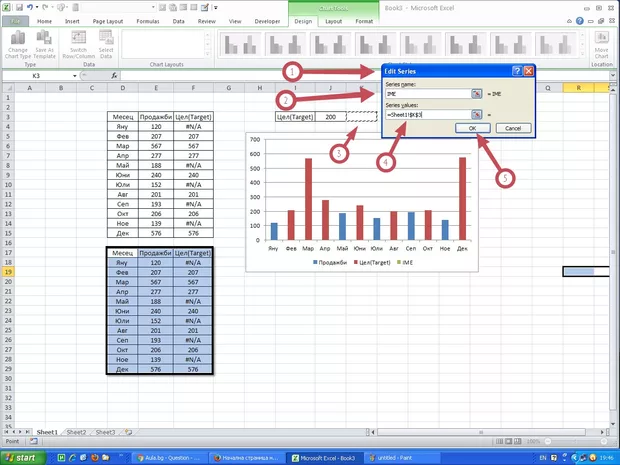This screenshot has width=620, height=465.
Task: Click the Продажби legend entry in chart
Action: [330, 263]
